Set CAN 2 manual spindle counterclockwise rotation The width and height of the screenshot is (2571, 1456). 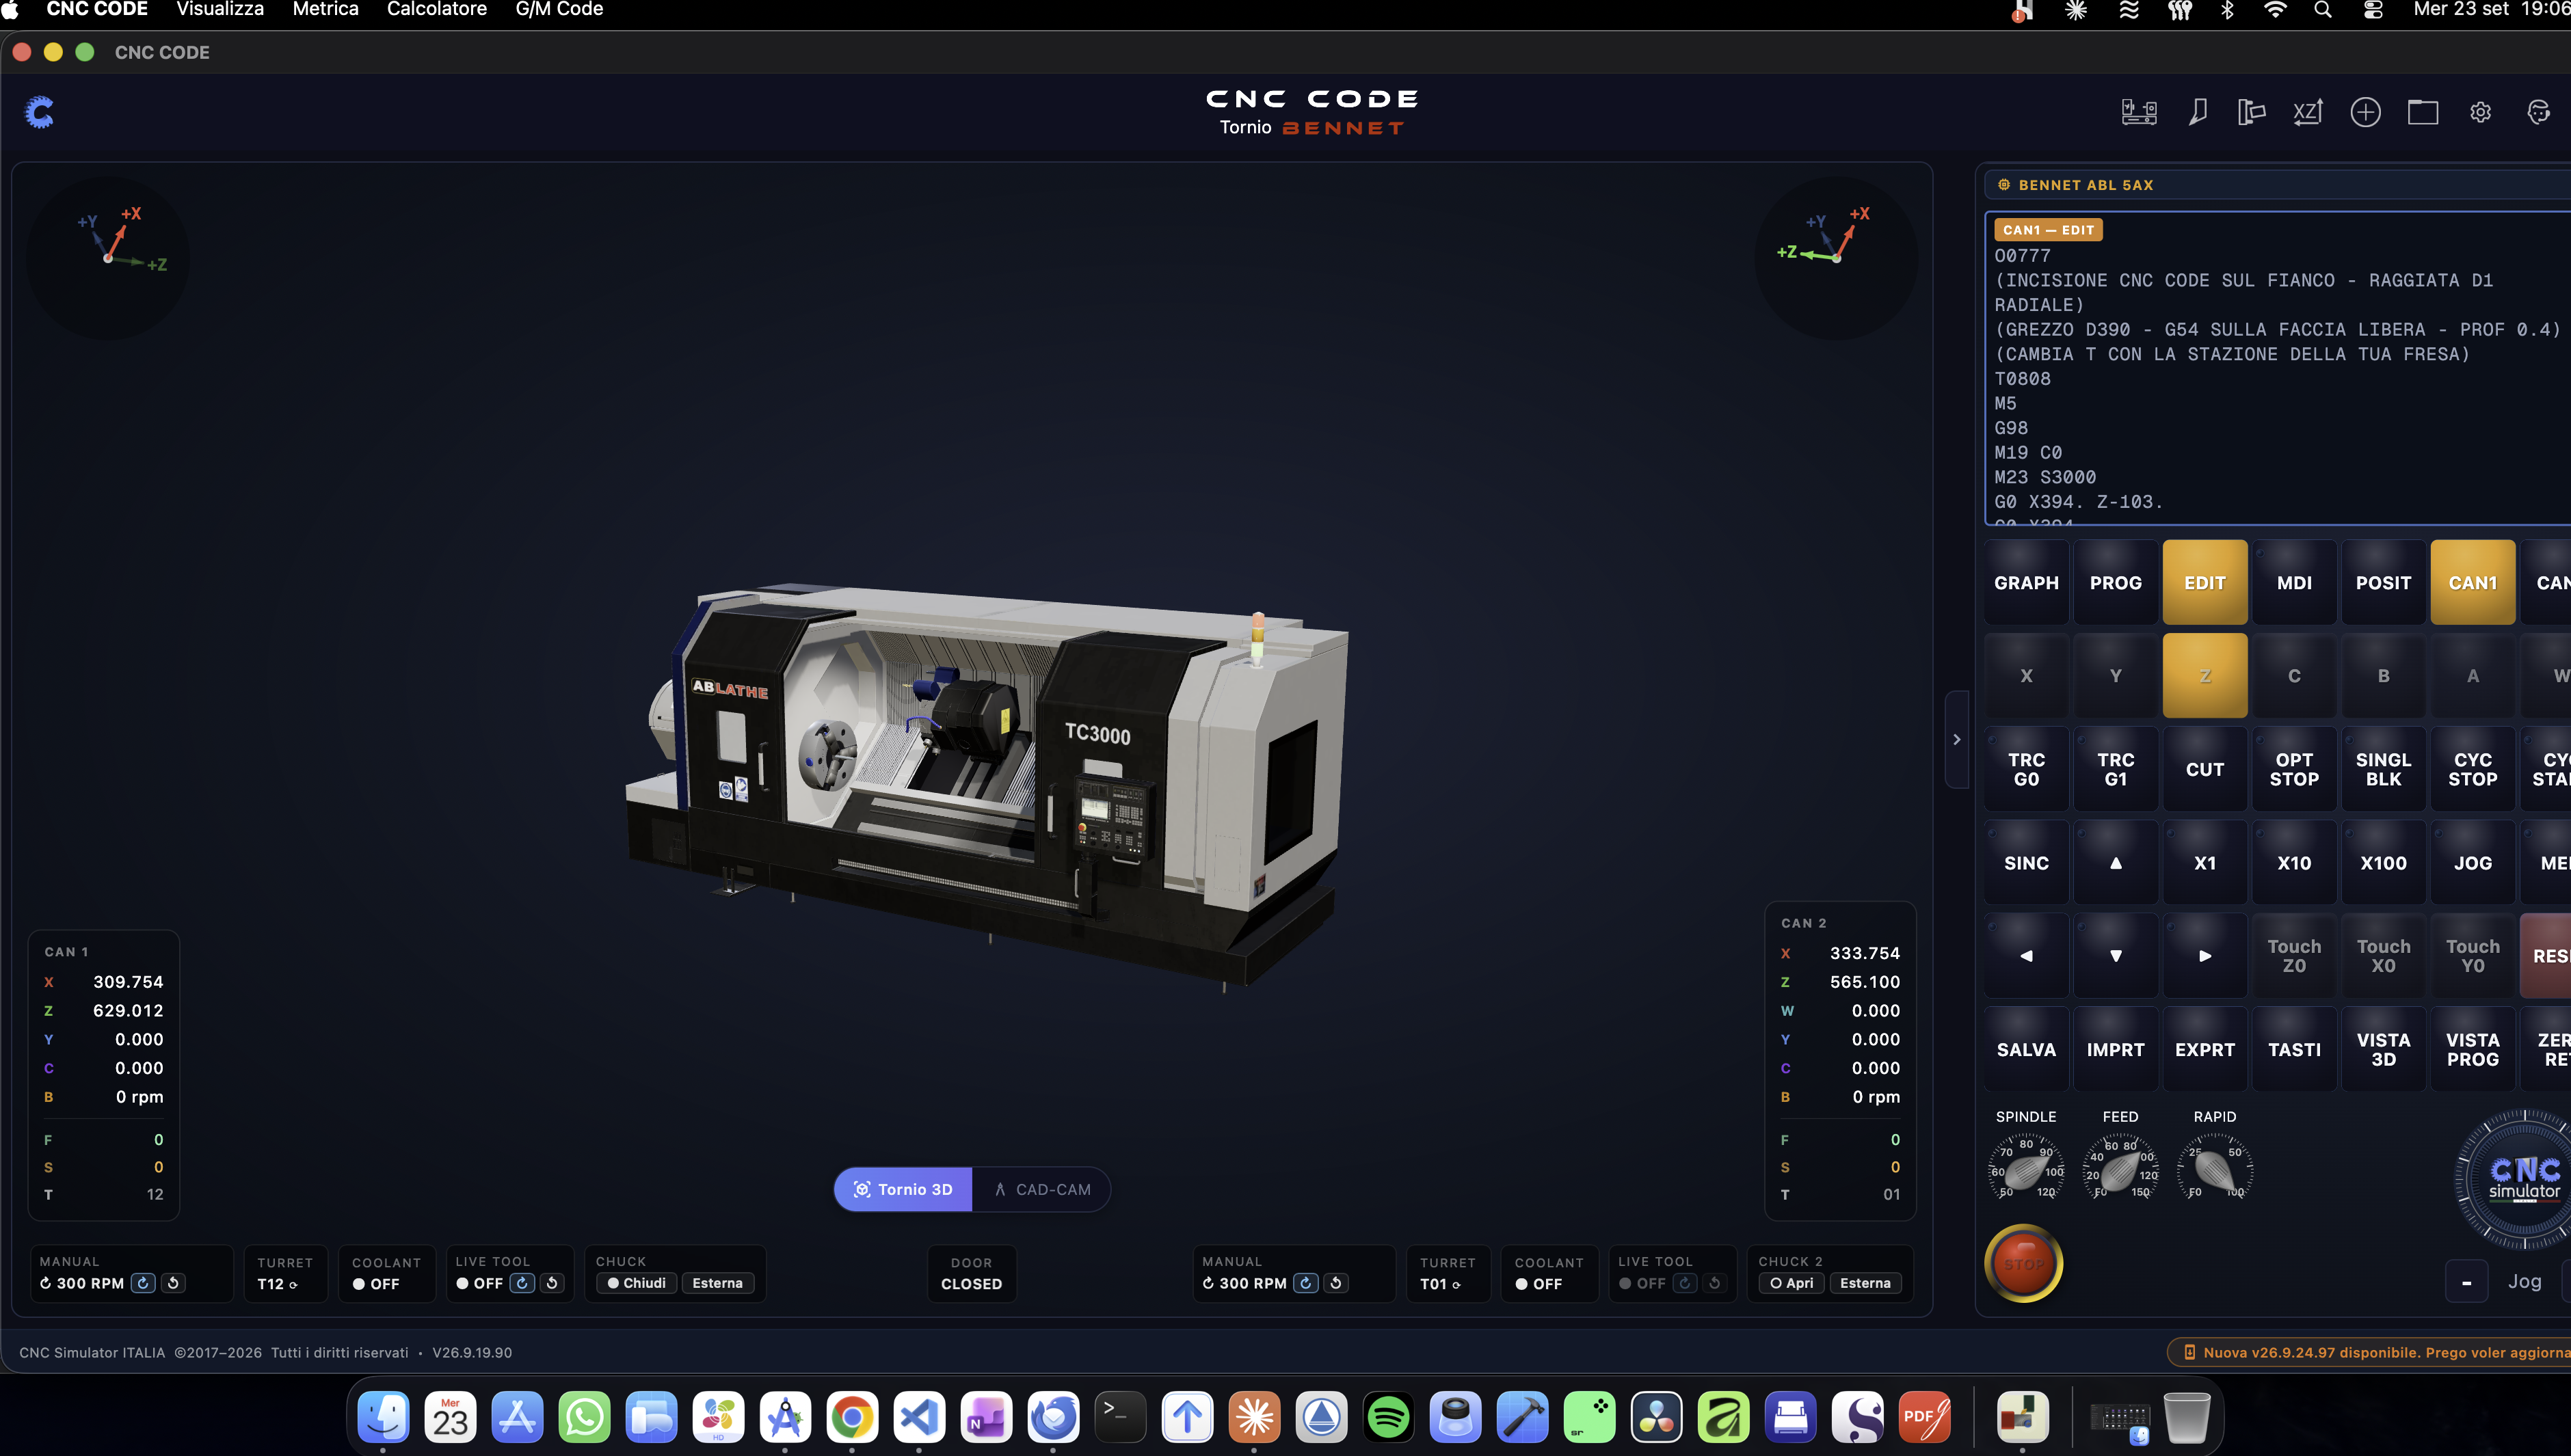1336,1283
